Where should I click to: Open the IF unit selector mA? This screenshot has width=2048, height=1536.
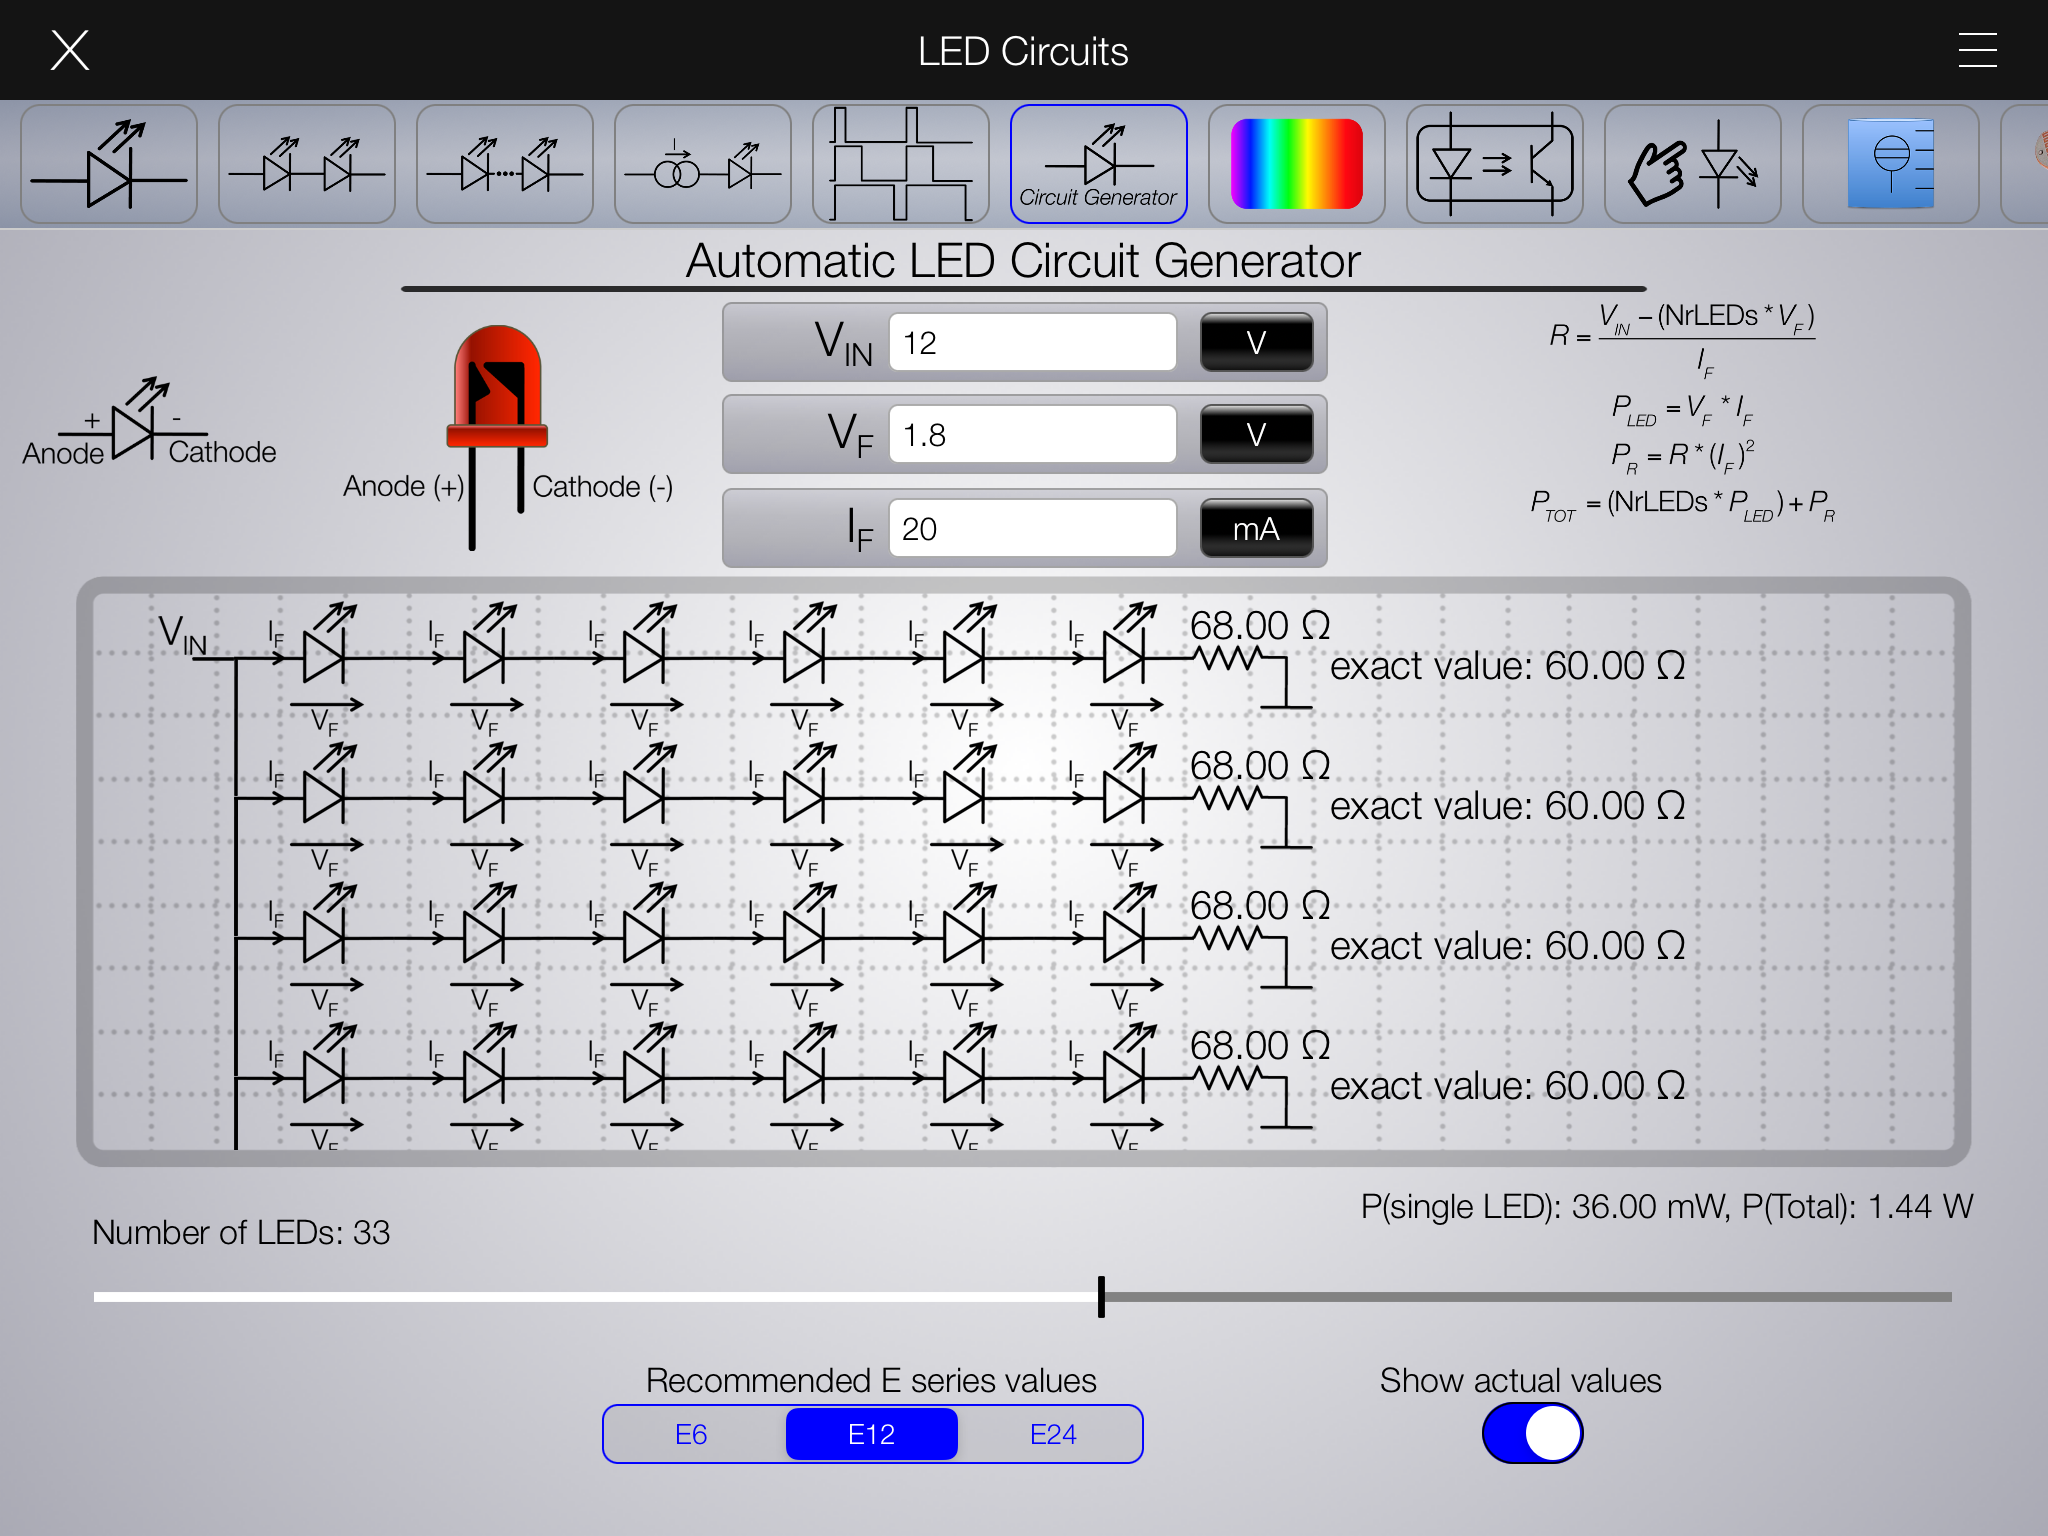[x=1256, y=529]
